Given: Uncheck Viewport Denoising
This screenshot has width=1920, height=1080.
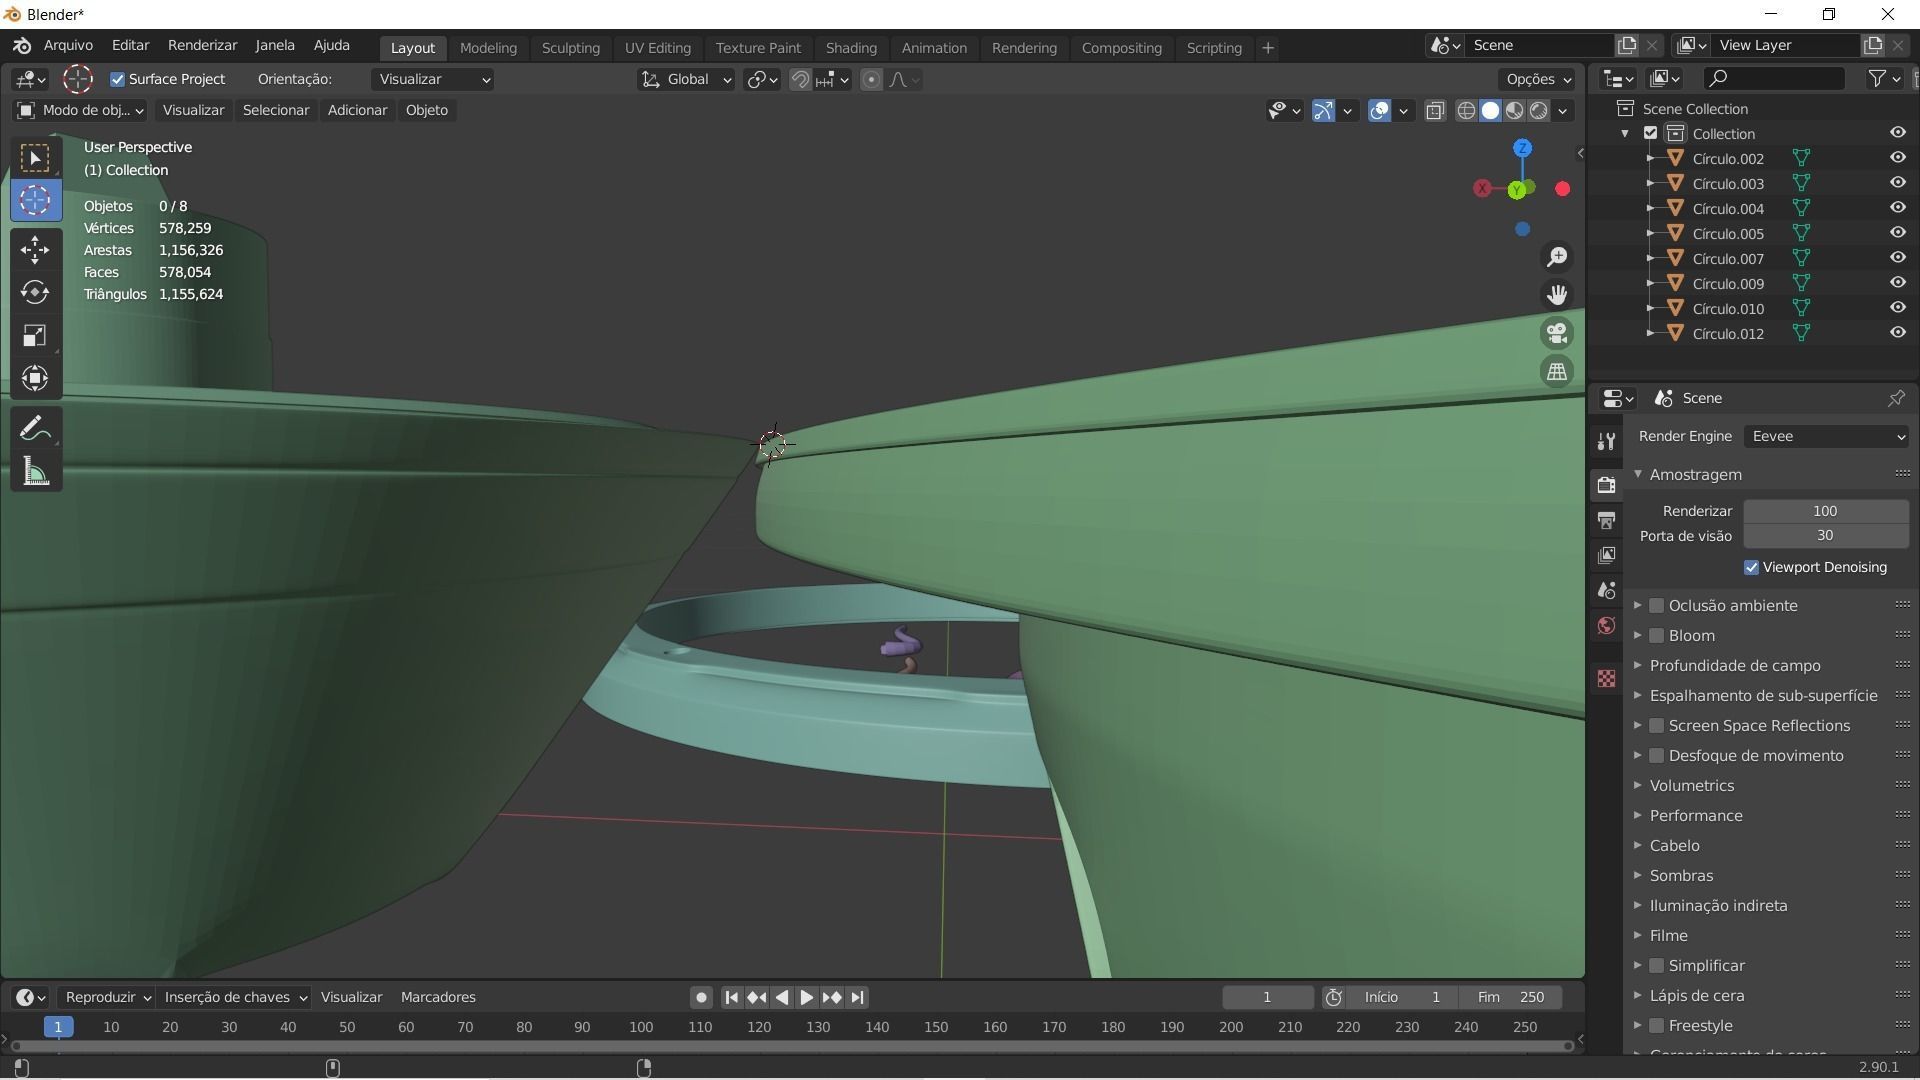Looking at the screenshot, I should (x=1751, y=567).
